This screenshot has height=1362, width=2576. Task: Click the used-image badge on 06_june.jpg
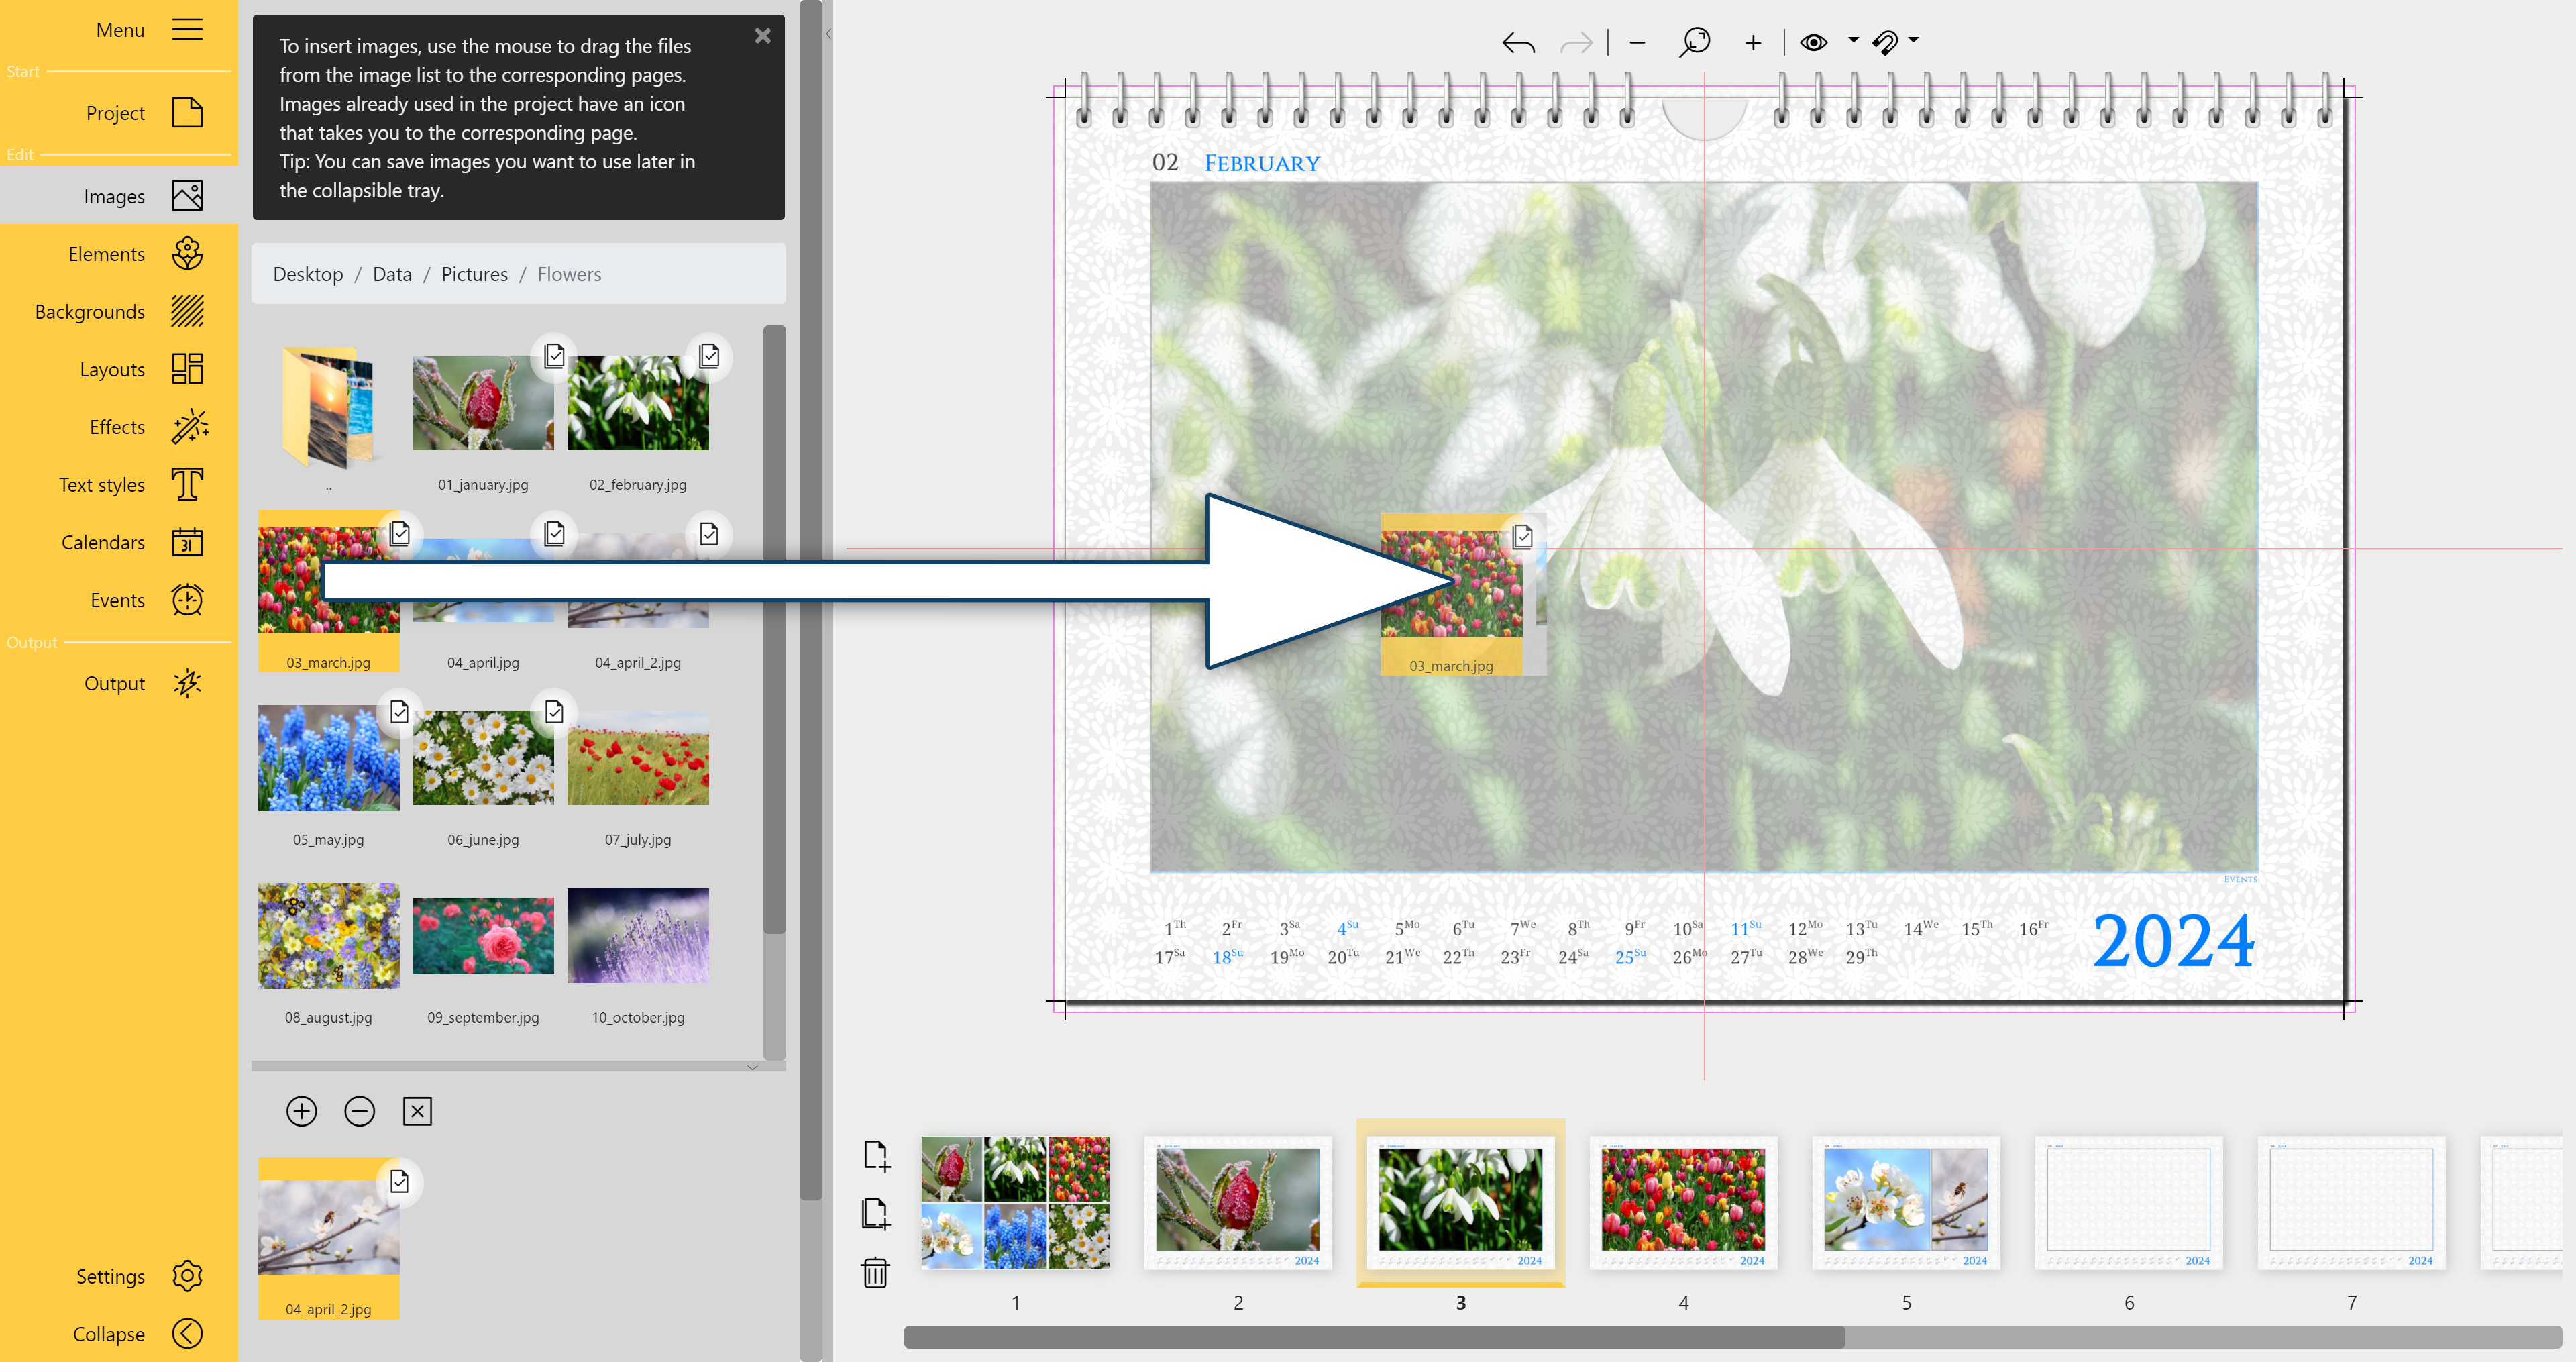tap(555, 712)
